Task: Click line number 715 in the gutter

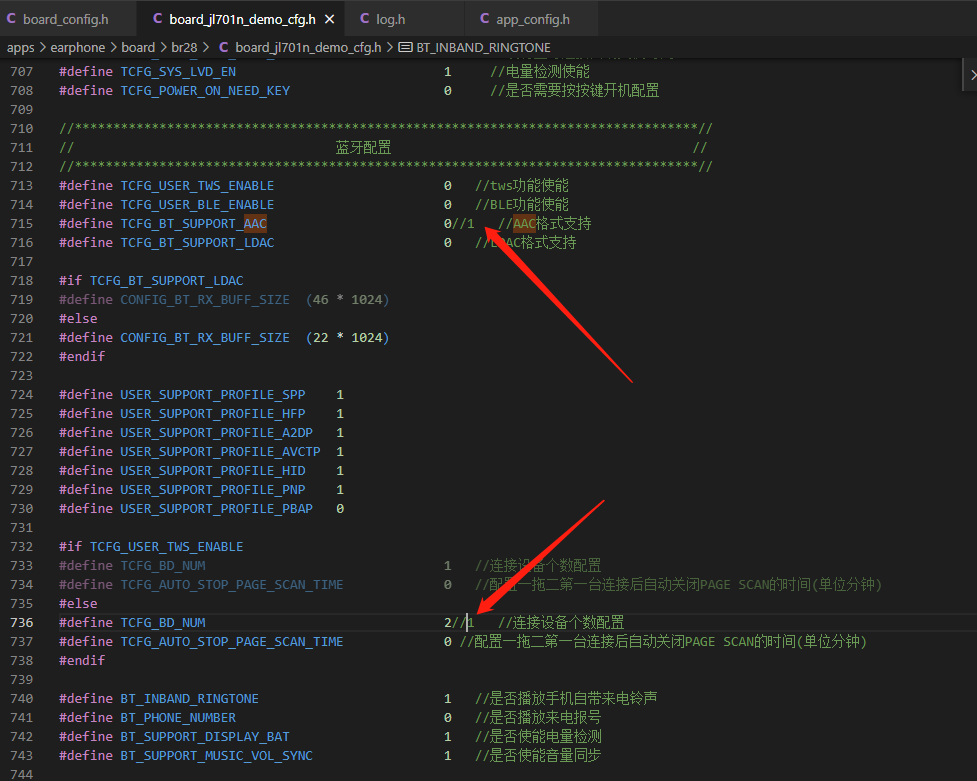Action: [22, 224]
